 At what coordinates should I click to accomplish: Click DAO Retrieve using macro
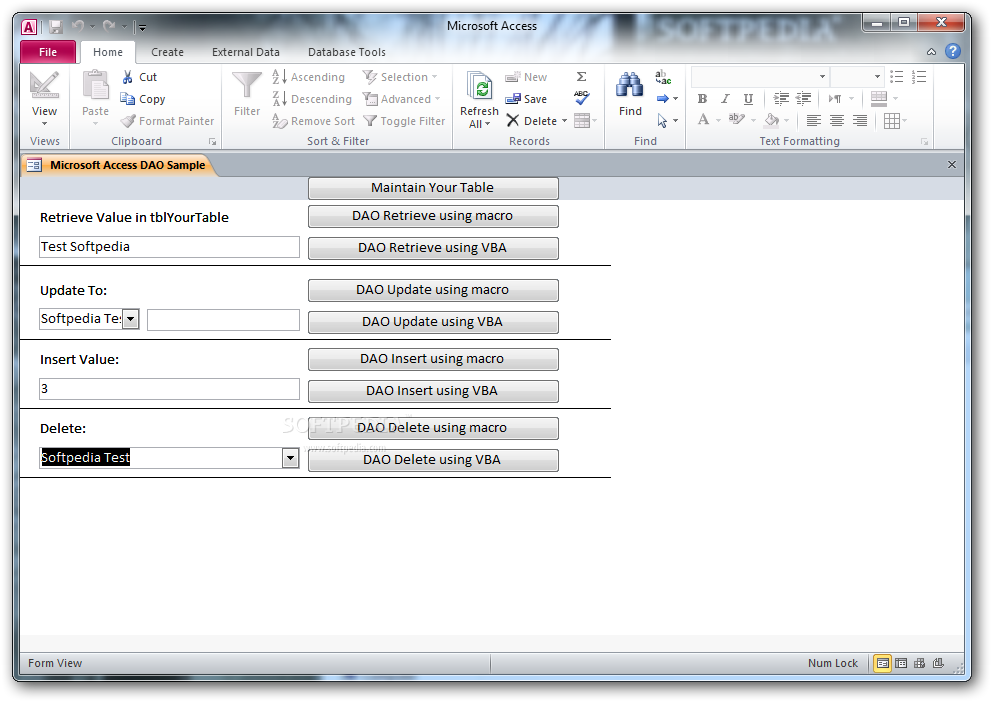point(433,216)
